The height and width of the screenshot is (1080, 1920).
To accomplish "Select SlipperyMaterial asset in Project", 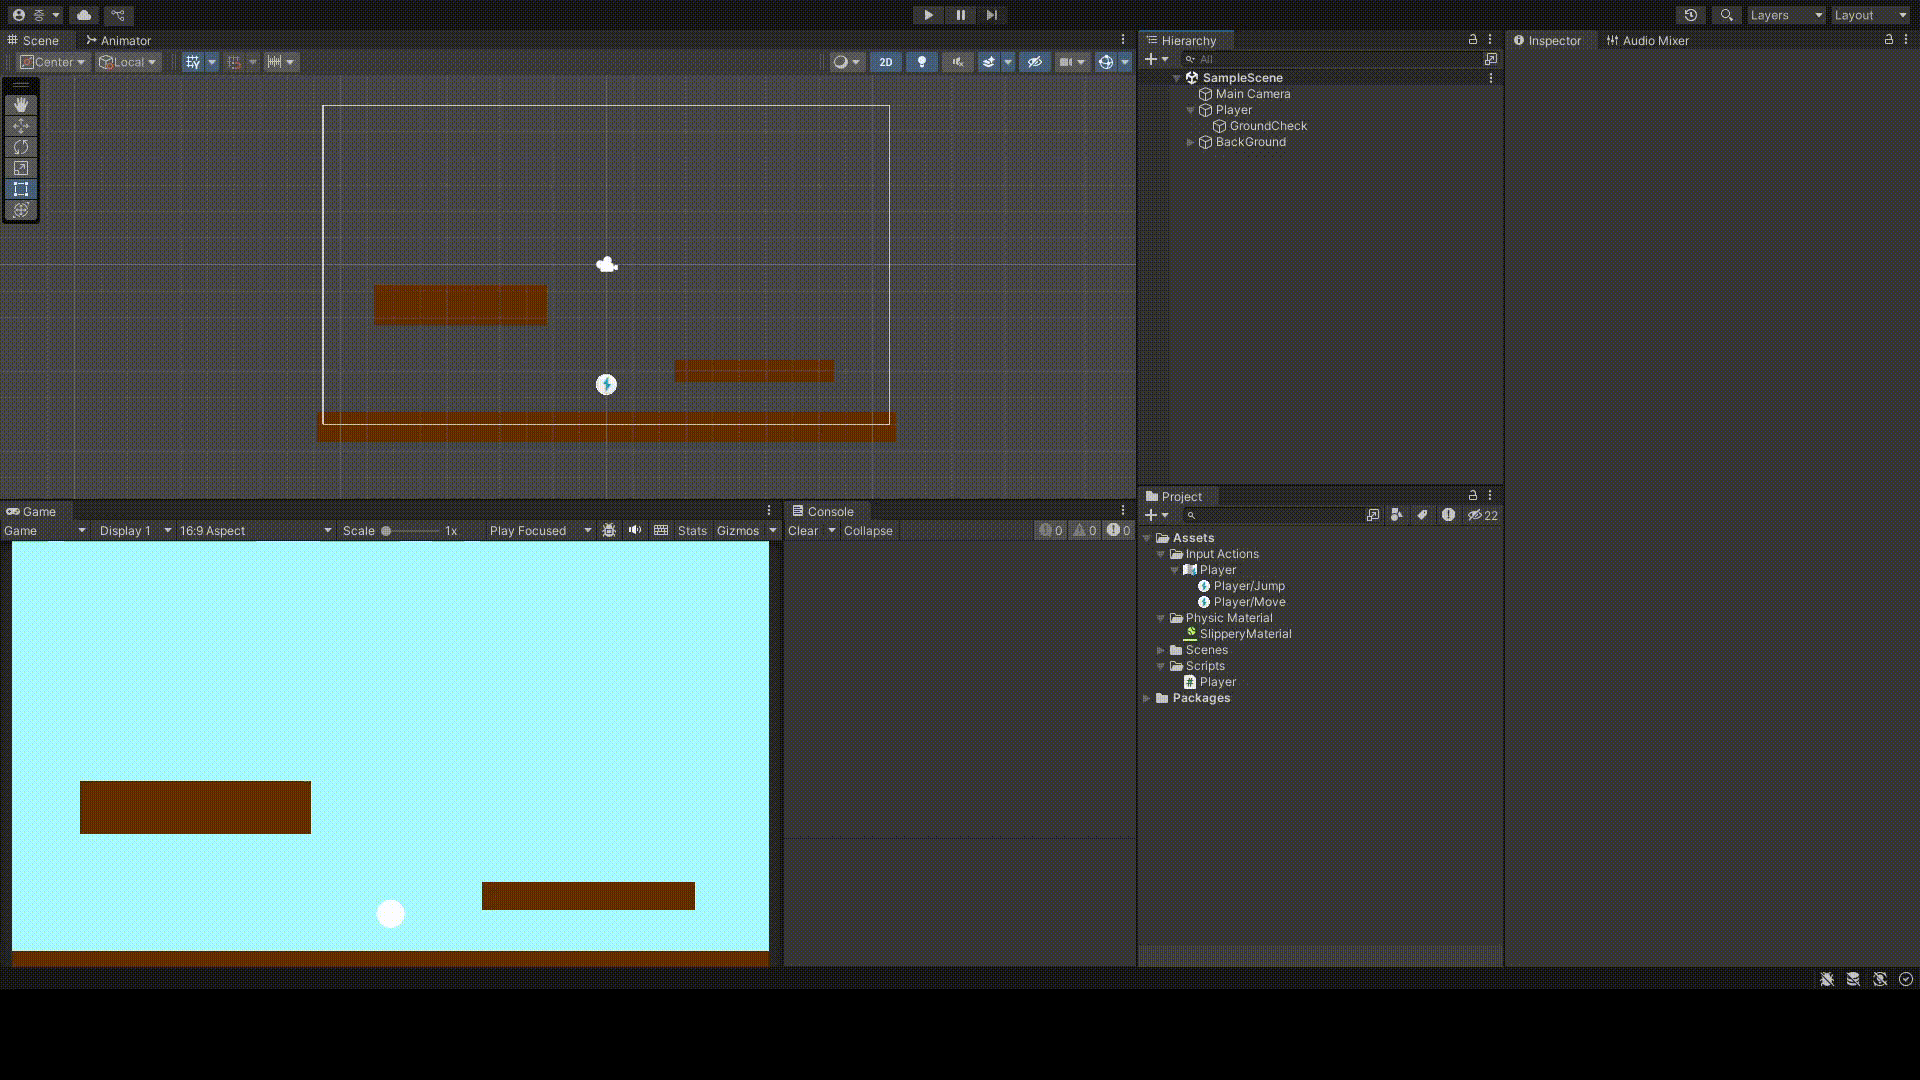I will (1244, 634).
